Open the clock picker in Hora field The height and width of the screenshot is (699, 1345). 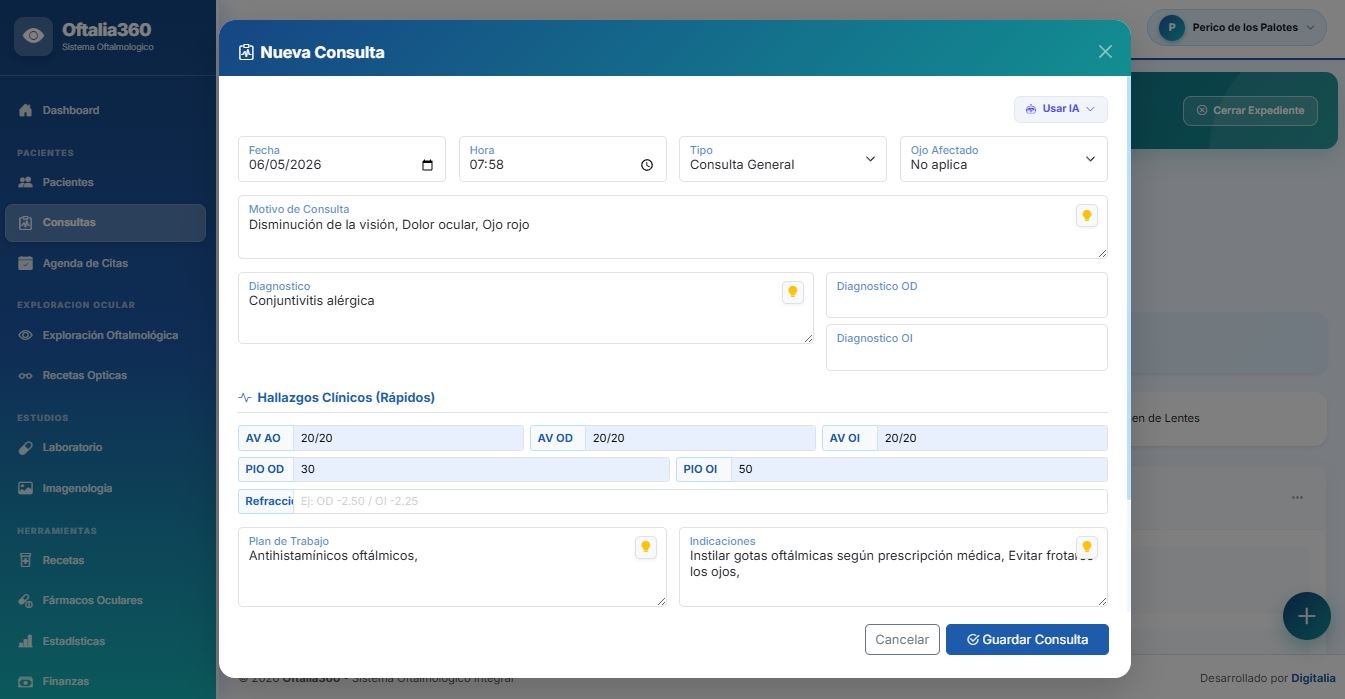point(647,165)
